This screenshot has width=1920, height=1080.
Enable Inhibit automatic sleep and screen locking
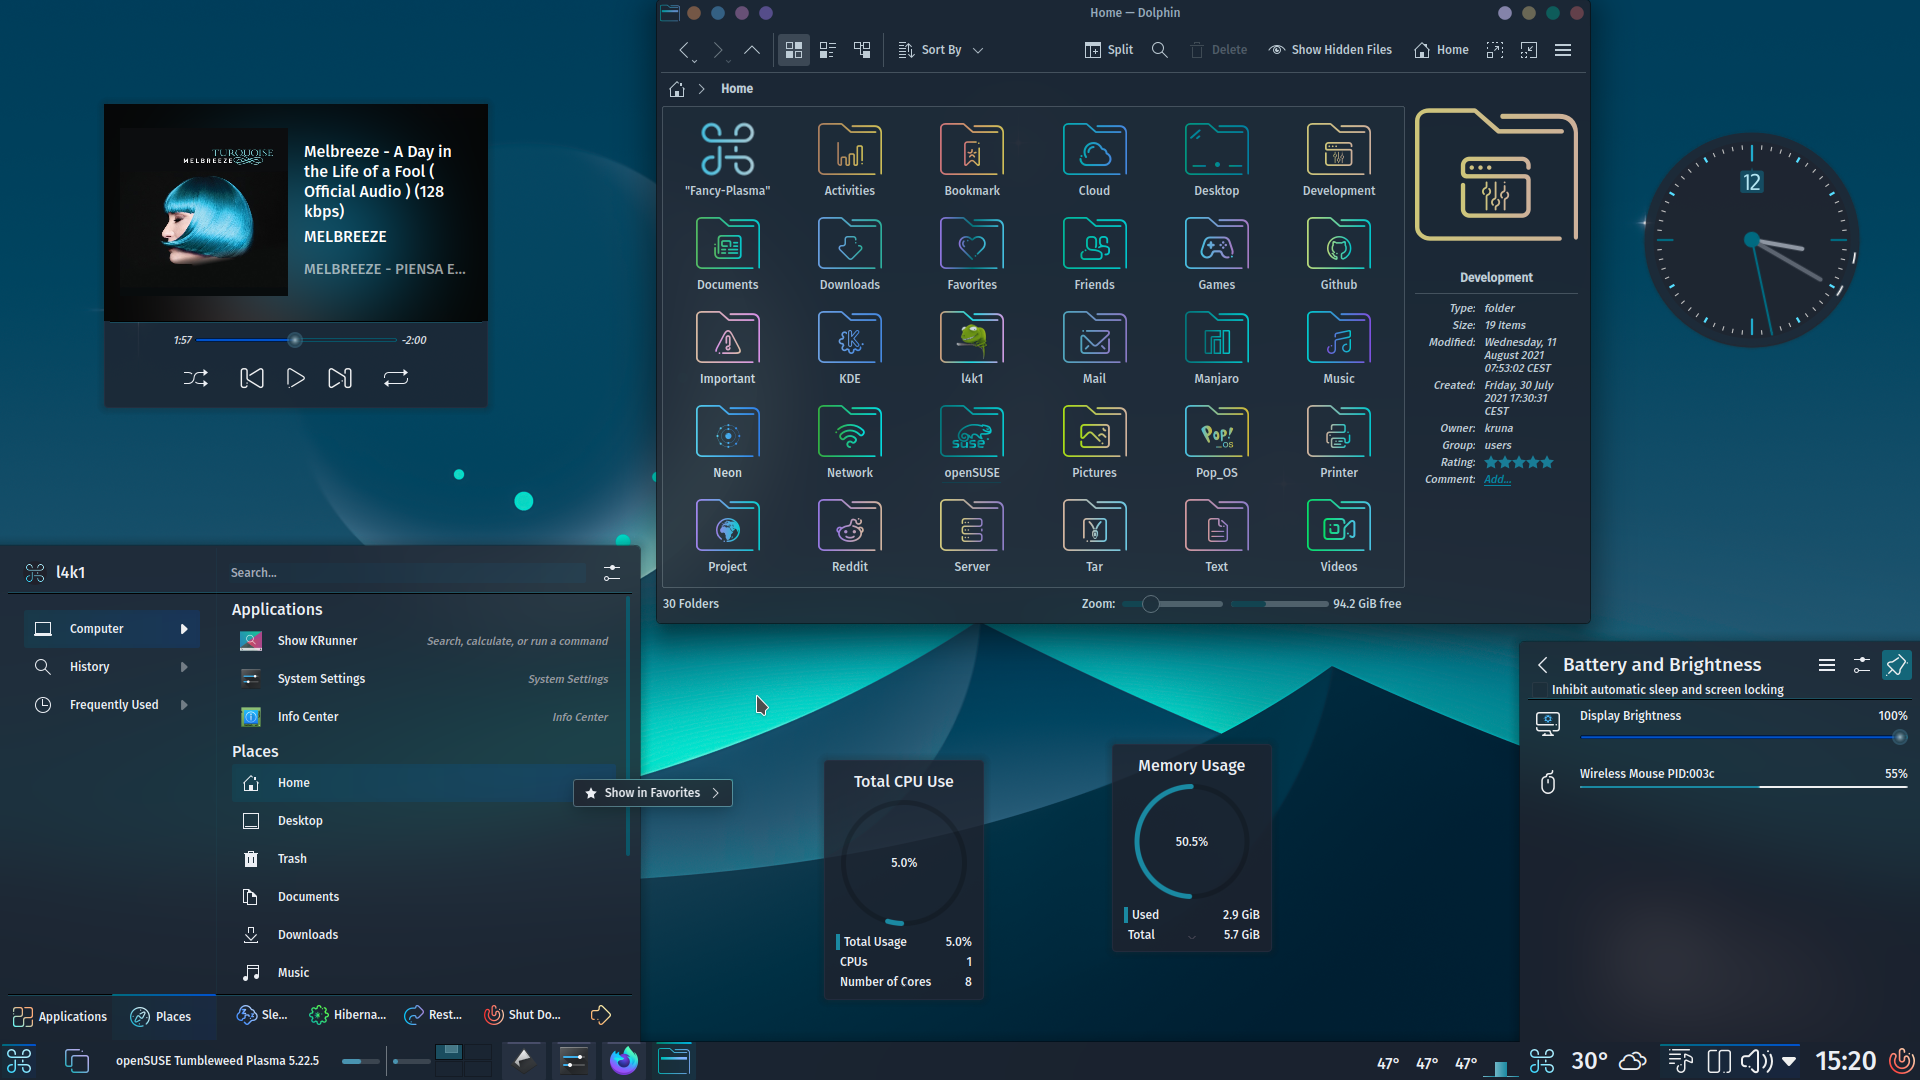(x=1540, y=690)
